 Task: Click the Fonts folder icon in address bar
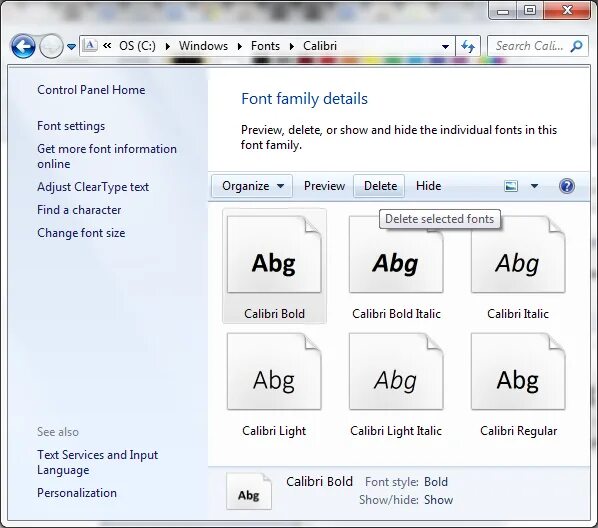(x=90, y=45)
